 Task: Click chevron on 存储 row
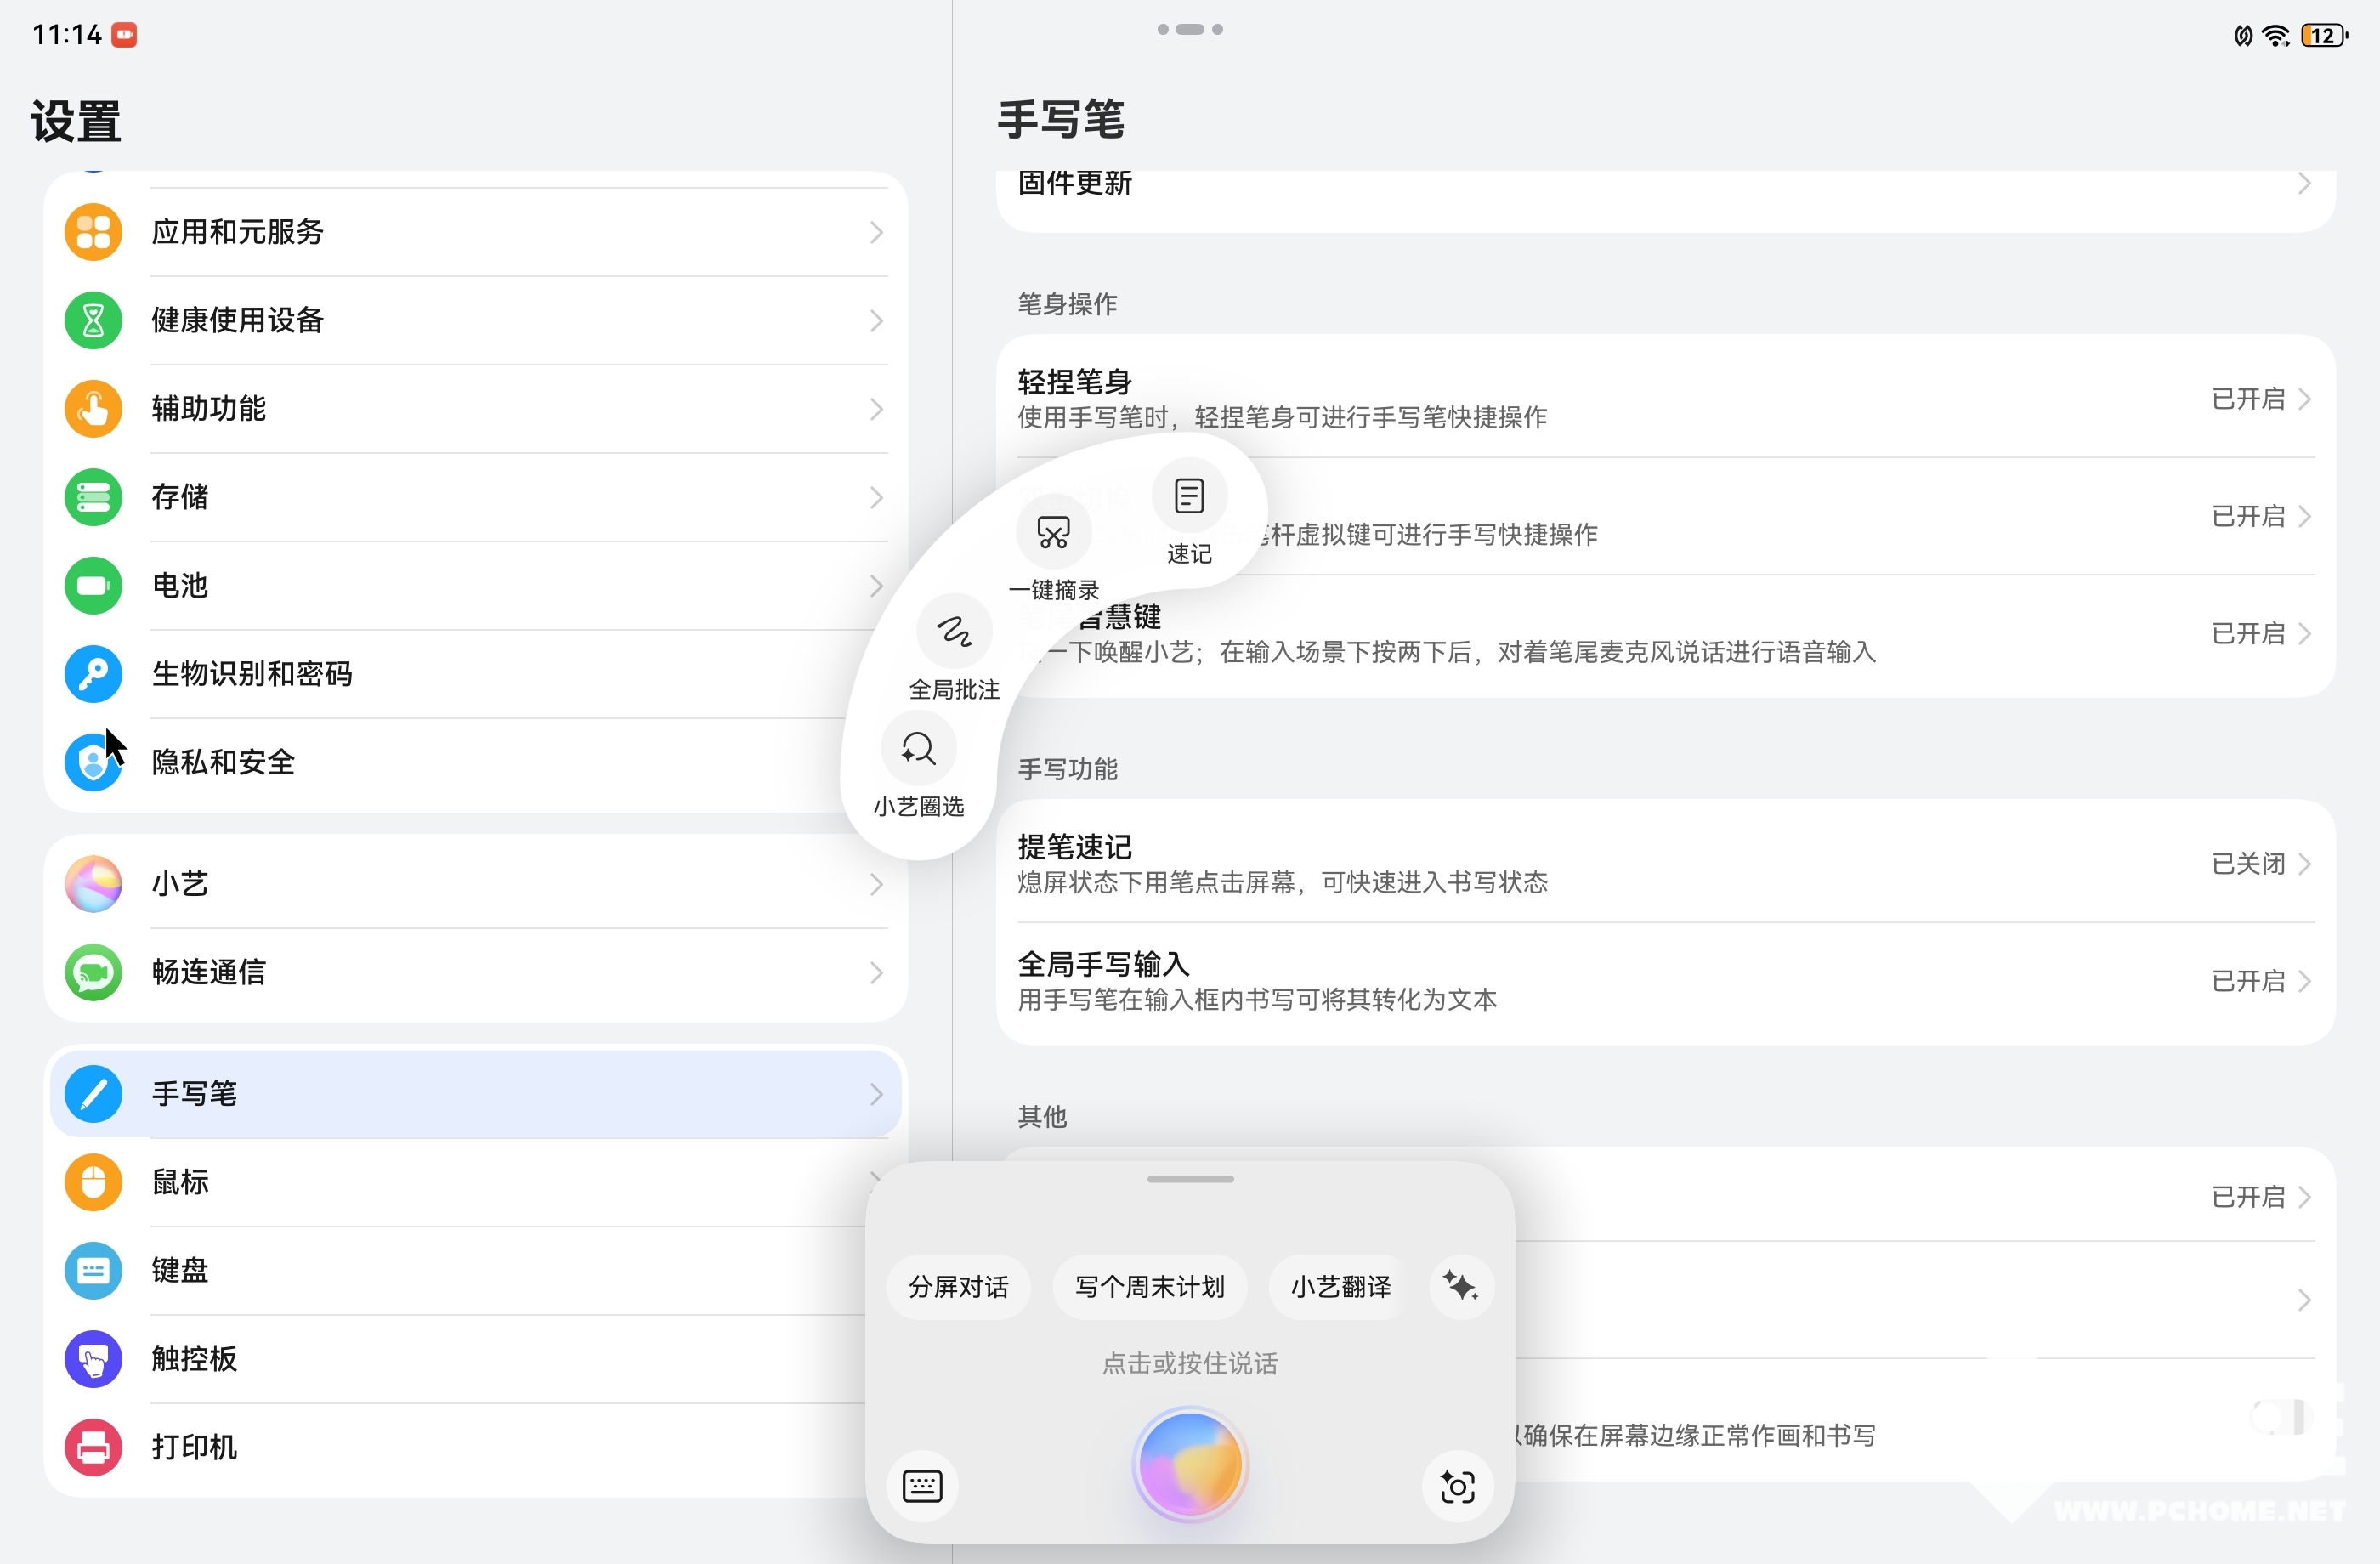point(876,498)
